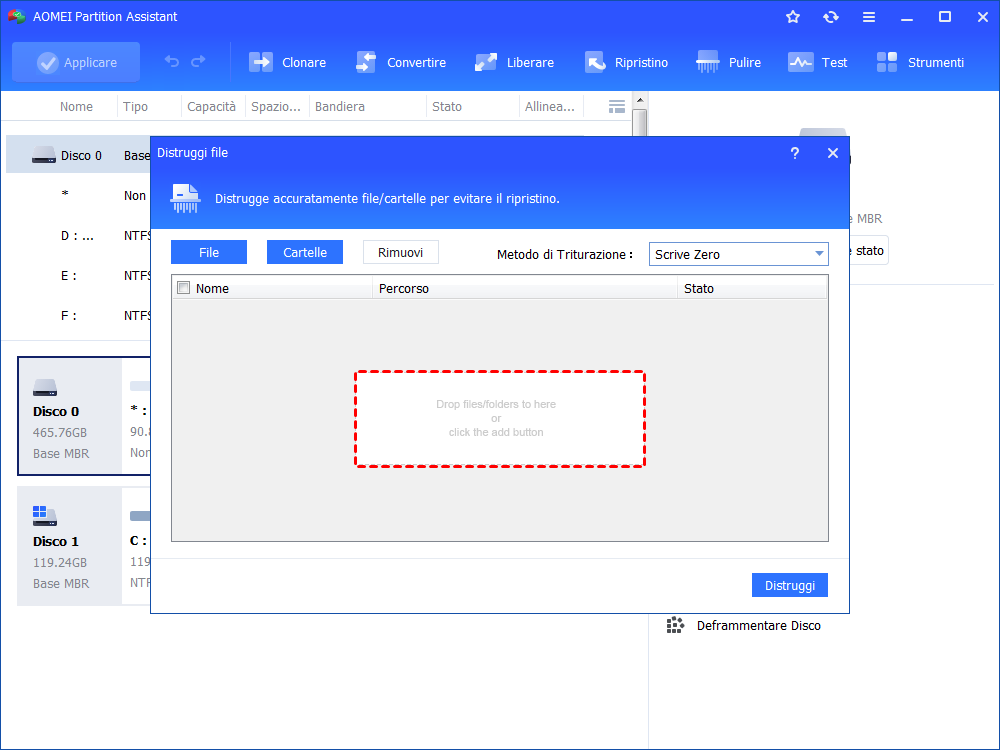
Task: Click the column list view options icon
Action: pyautogui.click(x=617, y=107)
